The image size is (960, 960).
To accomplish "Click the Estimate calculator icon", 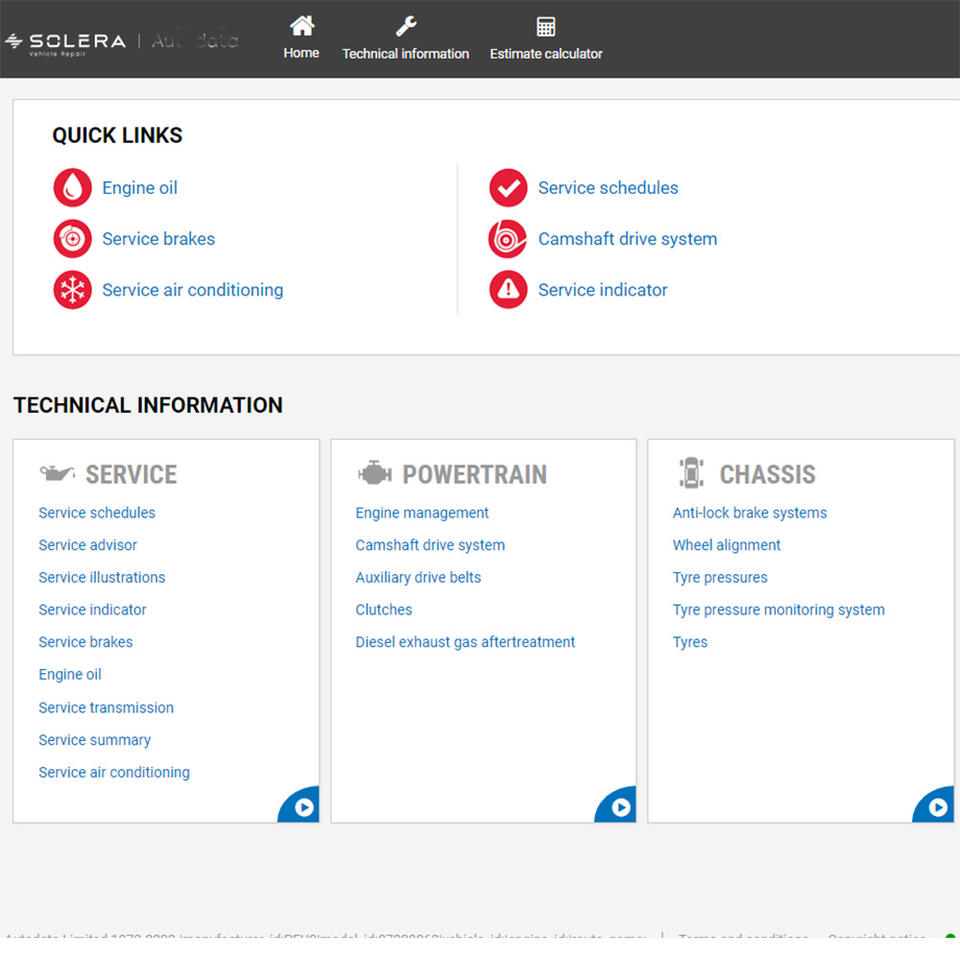I will coord(545,26).
